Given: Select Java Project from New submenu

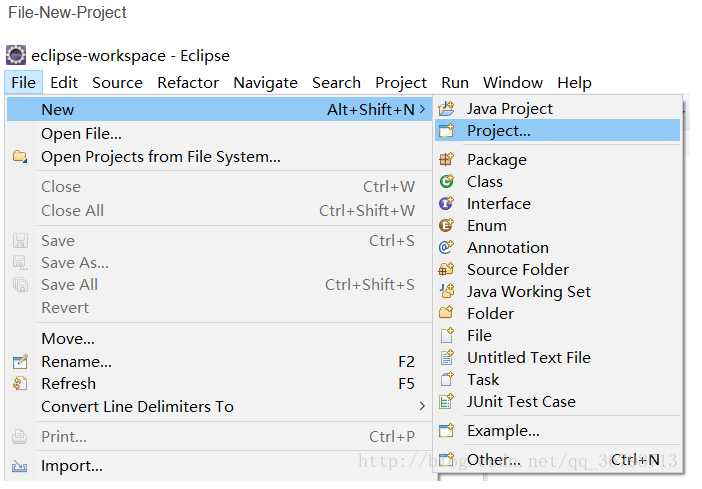Looking at the screenshot, I should click(558, 109).
